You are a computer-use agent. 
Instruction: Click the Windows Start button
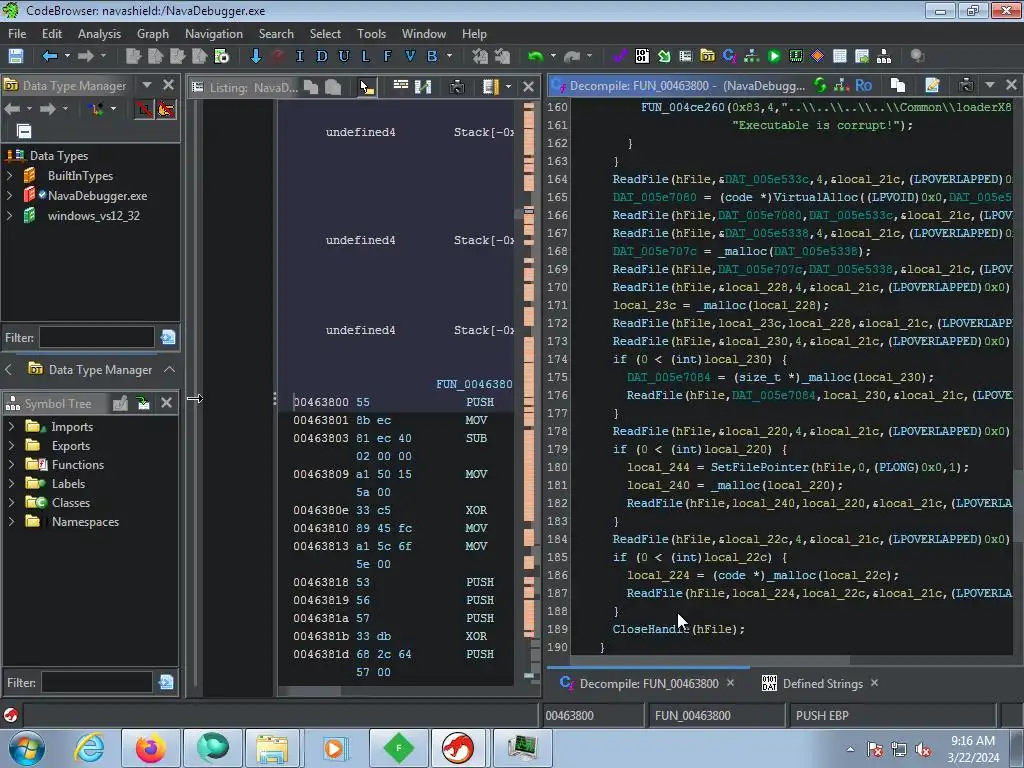coord(27,748)
